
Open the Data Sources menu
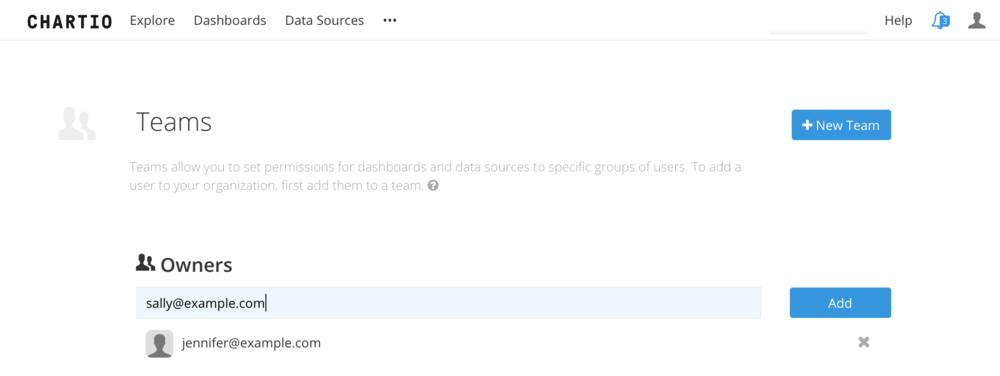(x=325, y=20)
